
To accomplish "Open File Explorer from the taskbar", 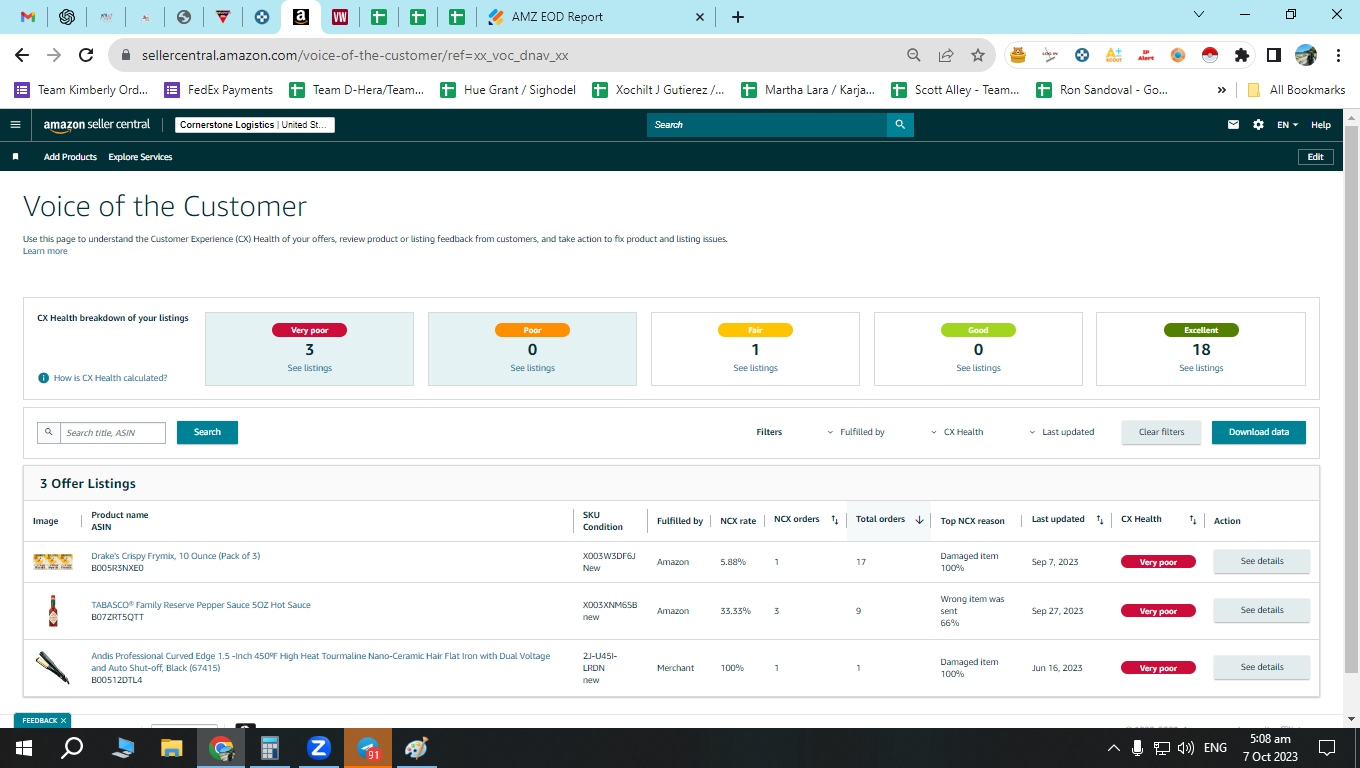I will 172,748.
